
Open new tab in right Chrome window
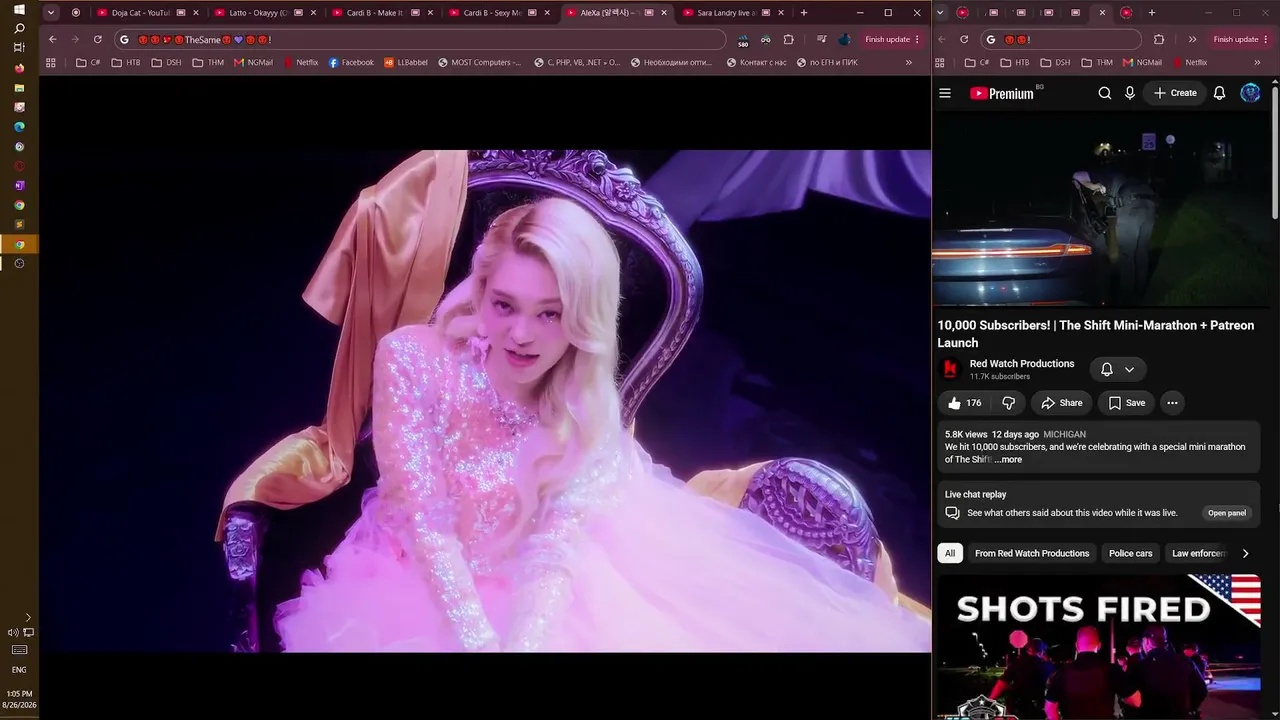click(1152, 13)
